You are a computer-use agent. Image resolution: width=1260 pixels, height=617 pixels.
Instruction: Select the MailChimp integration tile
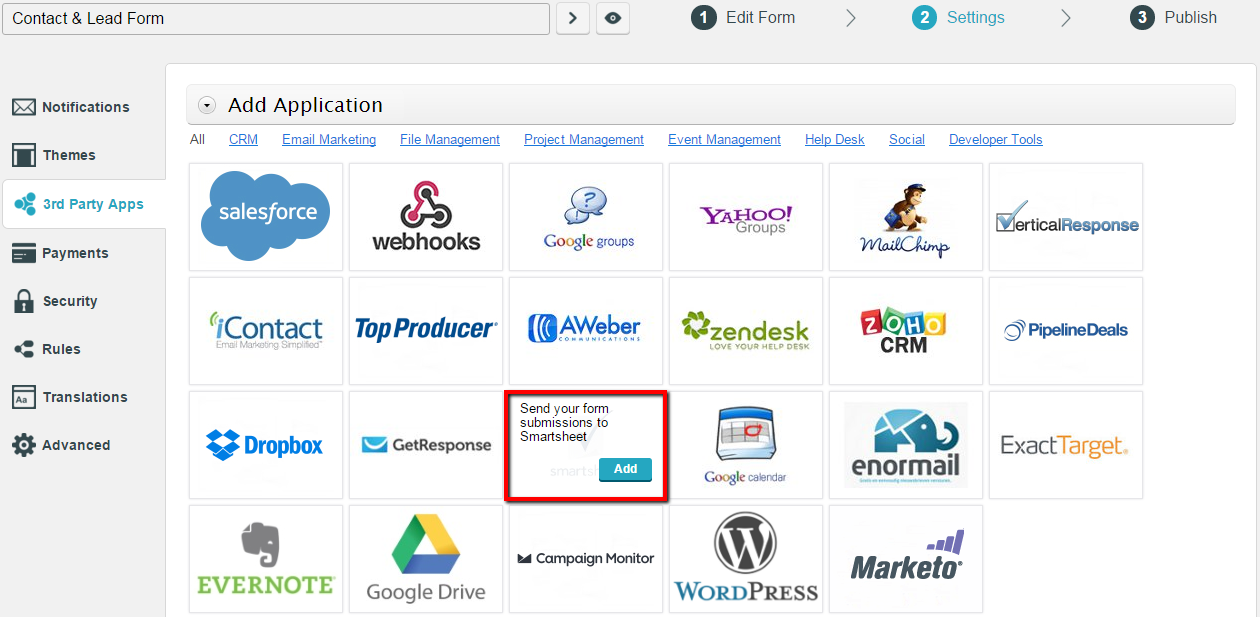coord(906,217)
